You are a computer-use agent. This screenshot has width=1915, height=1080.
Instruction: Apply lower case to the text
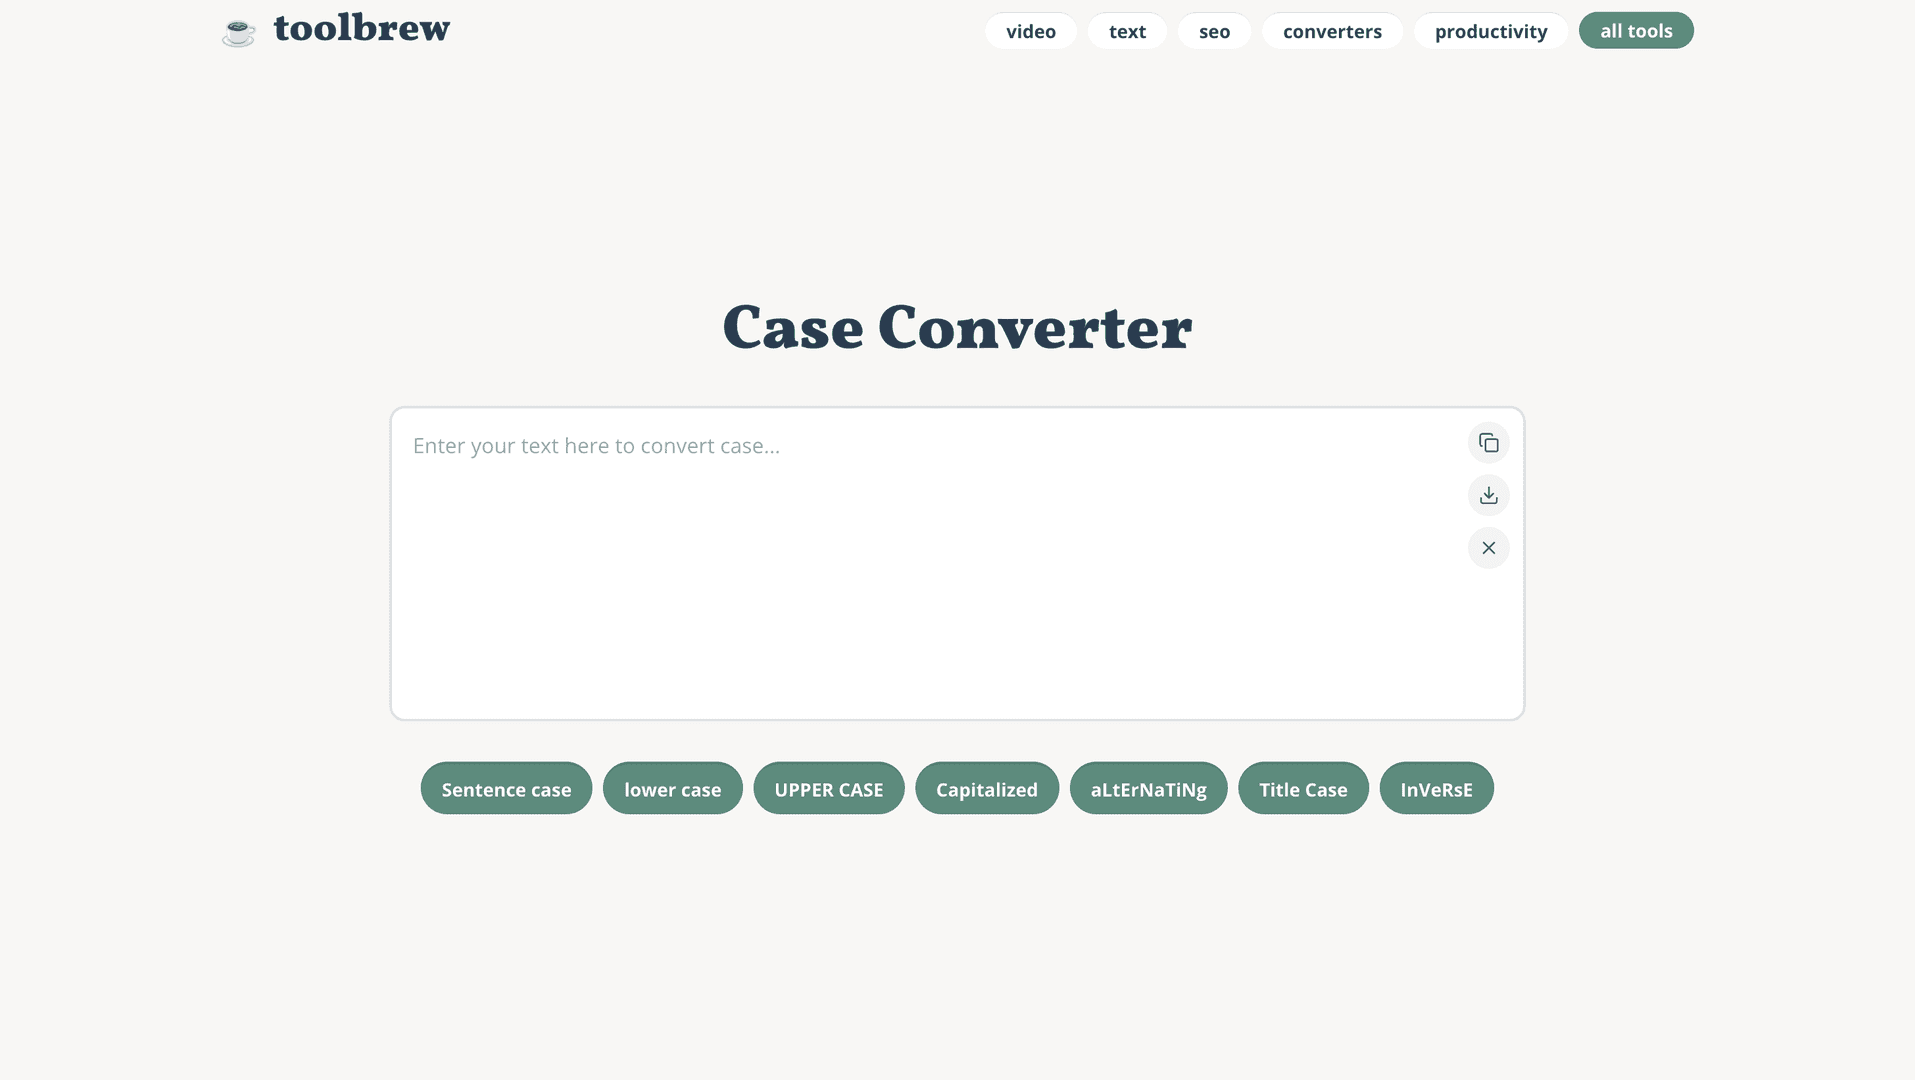(x=672, y=788)
